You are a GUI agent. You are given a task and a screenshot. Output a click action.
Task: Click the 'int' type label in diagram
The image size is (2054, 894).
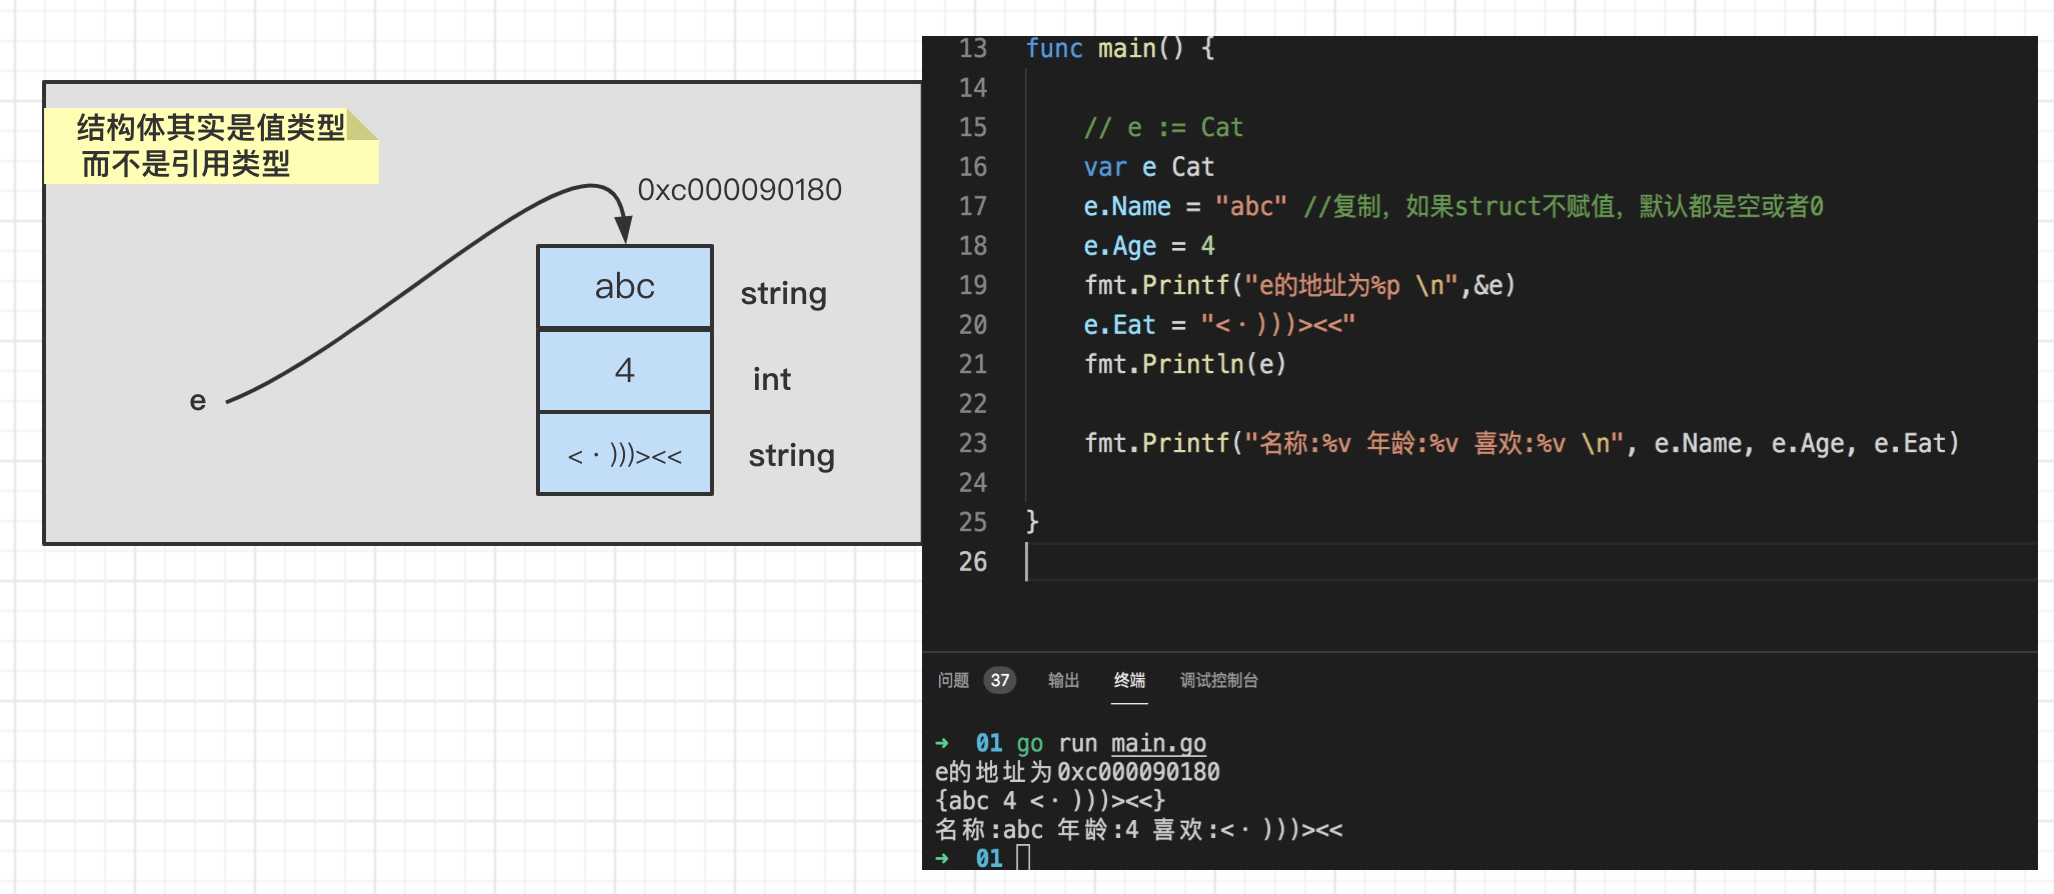point(771,379)
